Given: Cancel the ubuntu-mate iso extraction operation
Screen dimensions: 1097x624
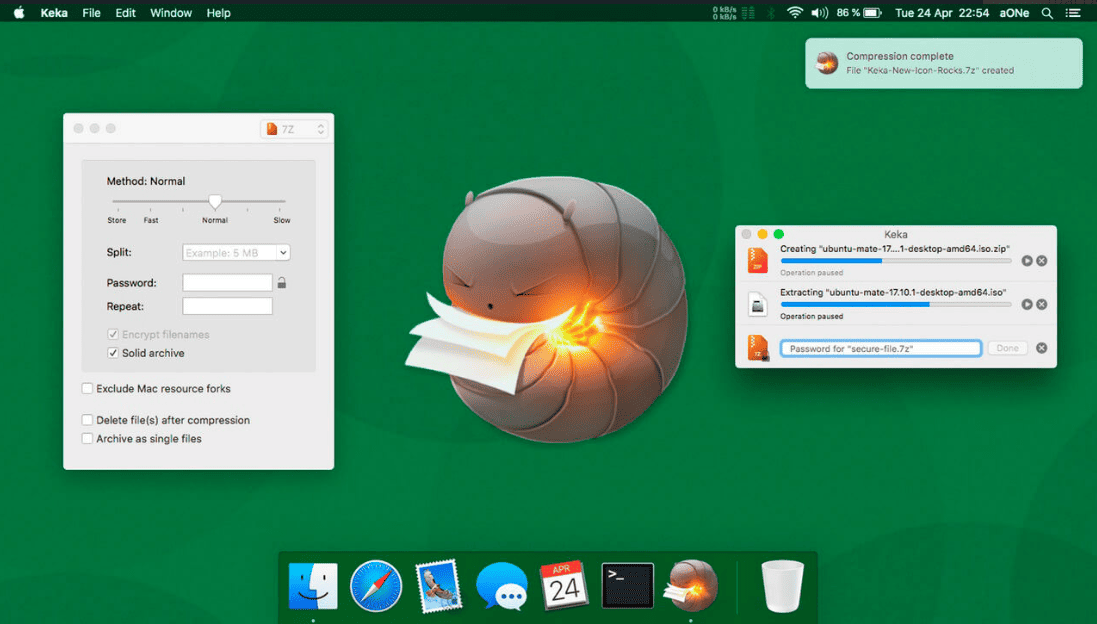Looking at the screenshot, I should 1042,304.
